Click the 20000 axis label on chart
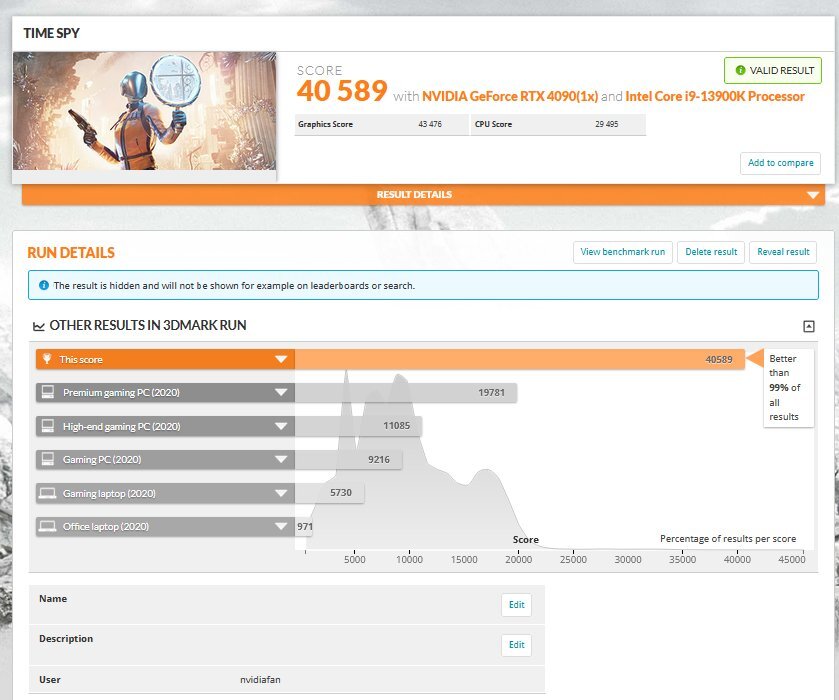 coord(518,559)
